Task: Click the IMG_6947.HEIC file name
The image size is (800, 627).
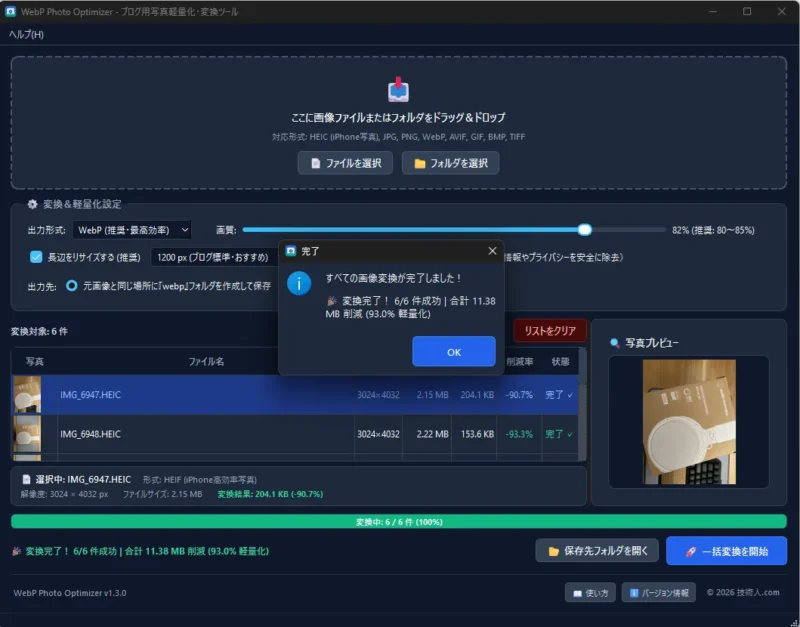Action: pyautogui.click(x=90, y=395)
